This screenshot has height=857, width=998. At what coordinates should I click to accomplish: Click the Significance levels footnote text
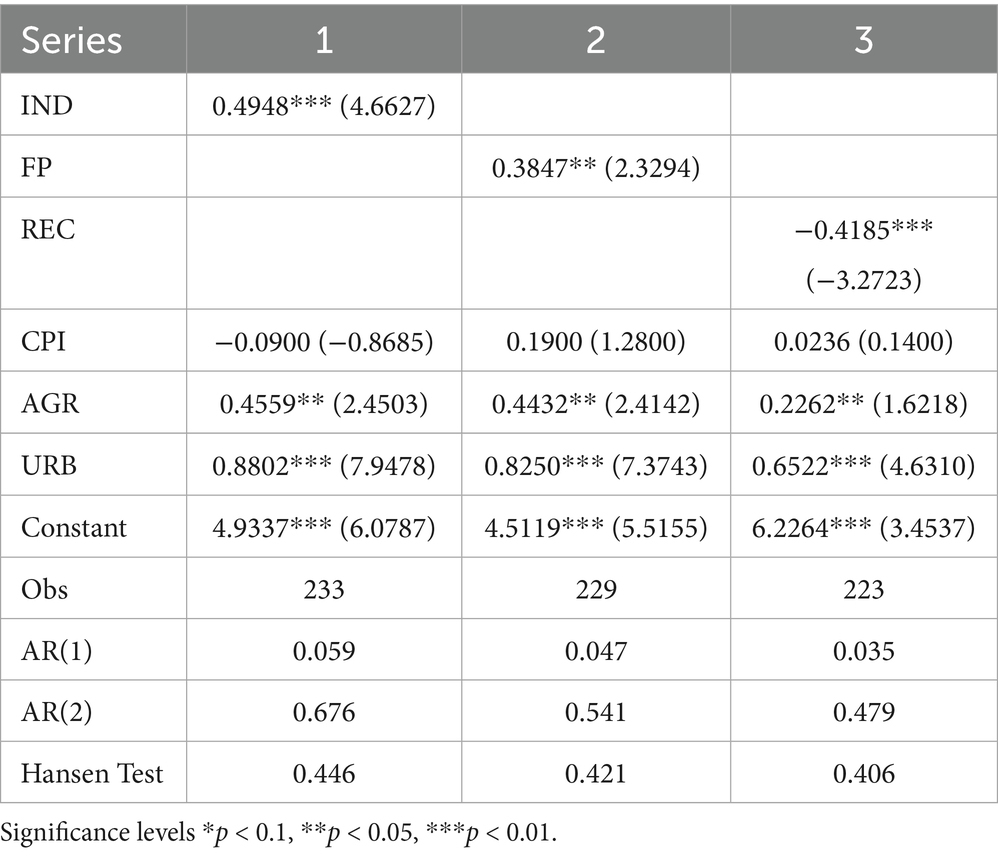(x=279, y=833)
